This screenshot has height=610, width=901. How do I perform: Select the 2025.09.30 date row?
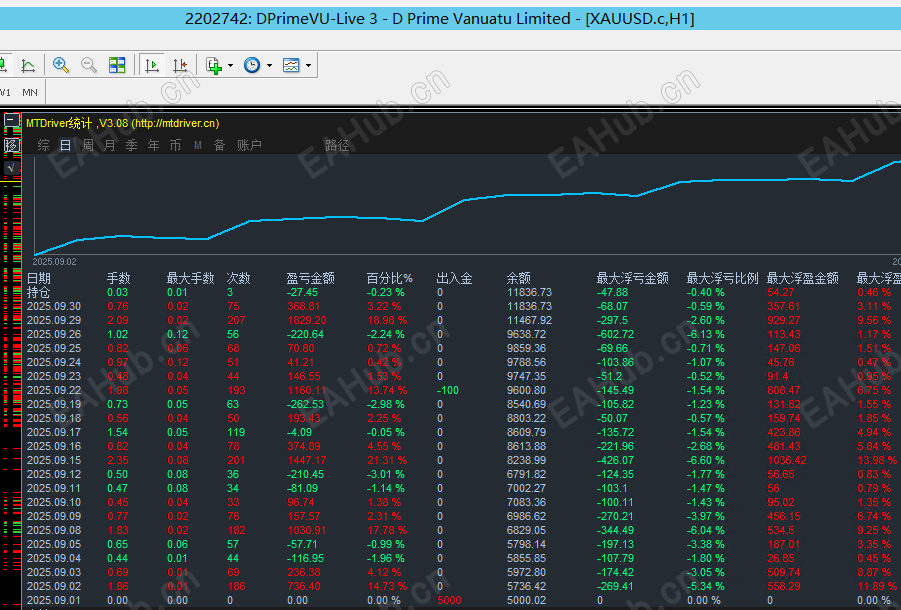54,307
